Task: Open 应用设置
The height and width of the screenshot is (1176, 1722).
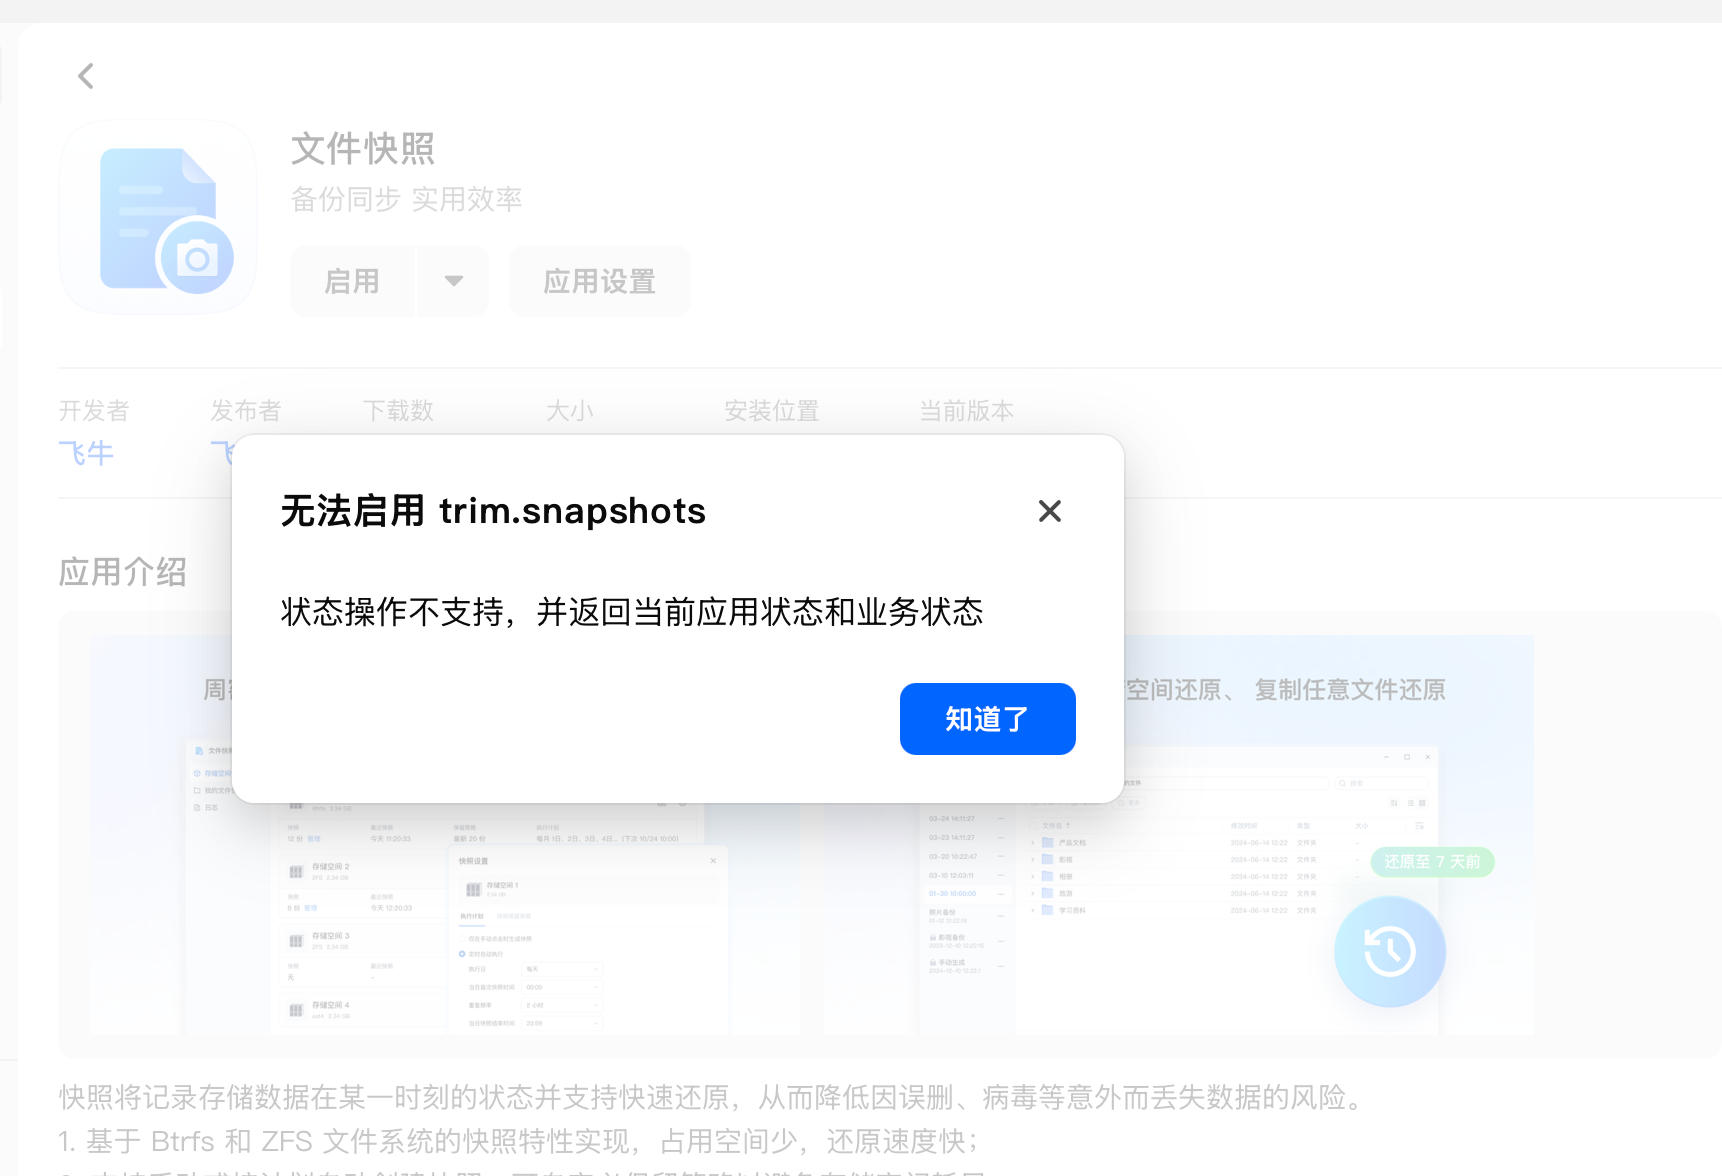Action: click(599, 282)
